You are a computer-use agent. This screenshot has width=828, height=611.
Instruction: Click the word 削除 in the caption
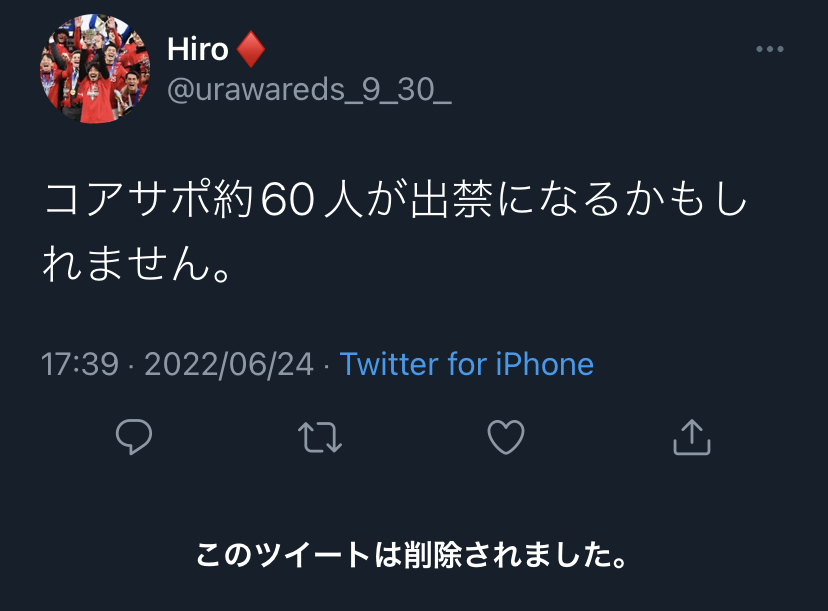(x=433, y=555)
